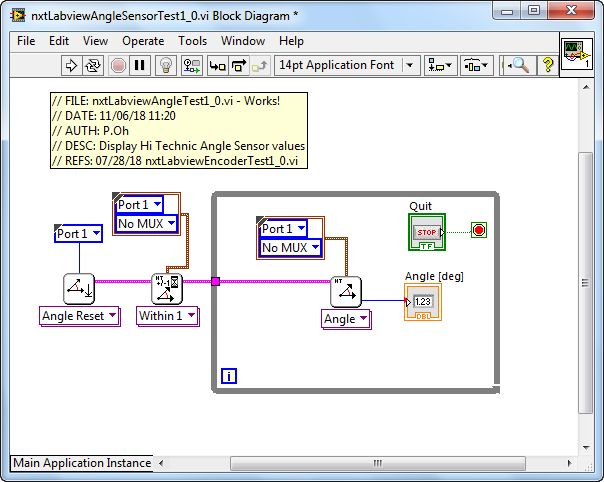Open the Edit menu

pyautogui.click(x=59, y=41)
